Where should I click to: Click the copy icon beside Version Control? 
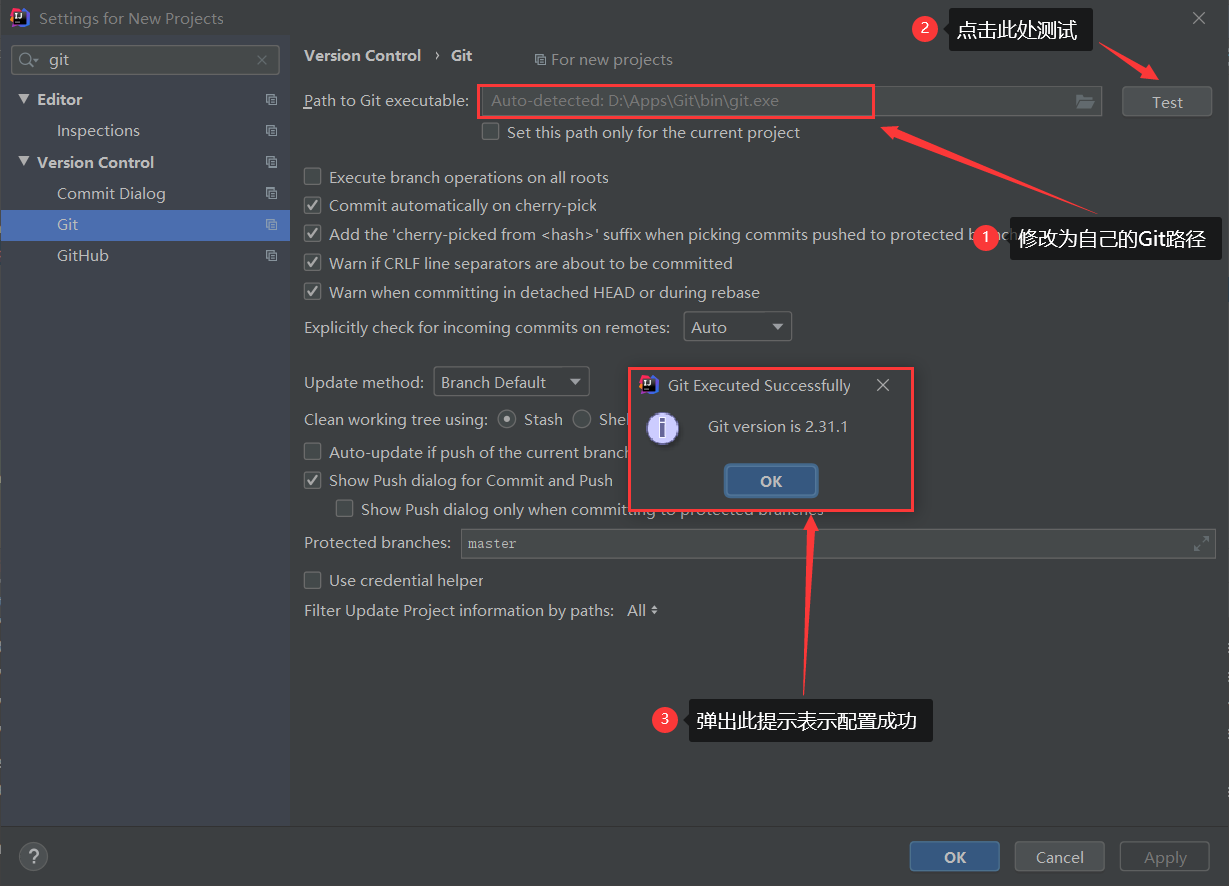[x=271, y=162]
